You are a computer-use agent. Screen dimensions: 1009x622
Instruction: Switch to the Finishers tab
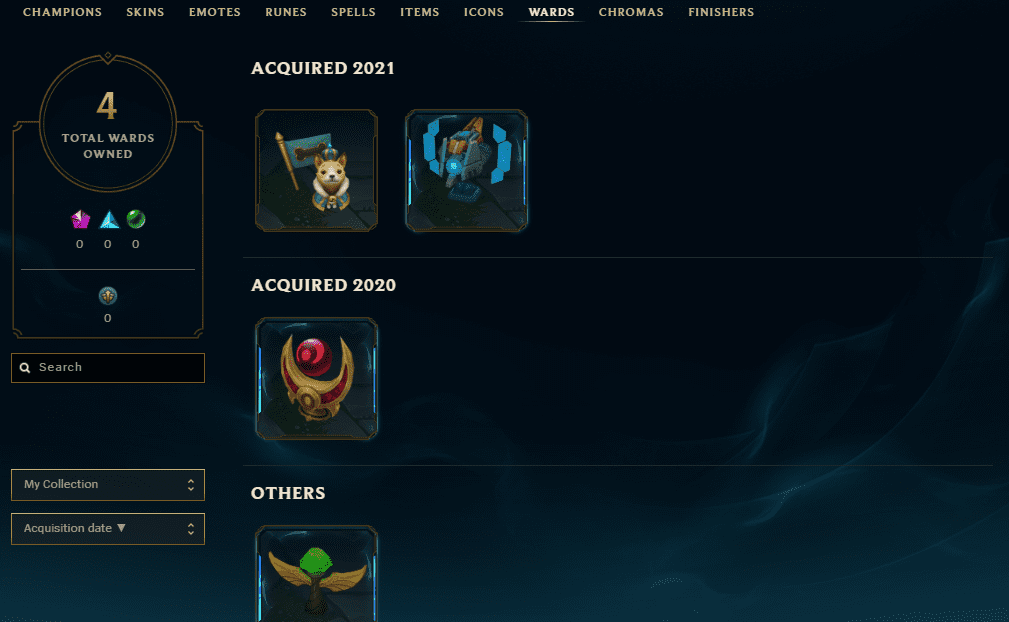[x=721, y=12]
